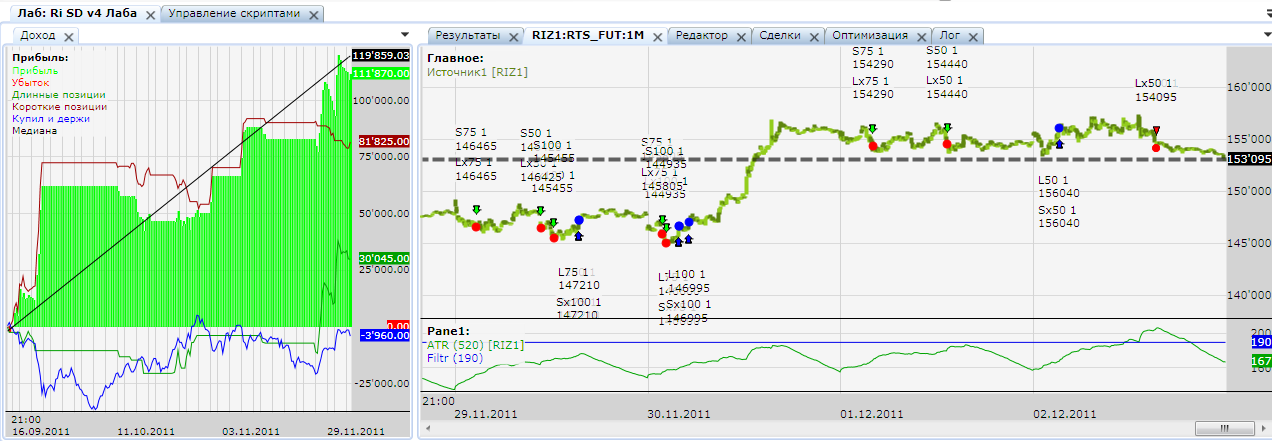Image resolution: width=1272 pixels, height=441 pixels.
Task: Open the 'Результаты' tab
Action: click(x=467, y=36)
